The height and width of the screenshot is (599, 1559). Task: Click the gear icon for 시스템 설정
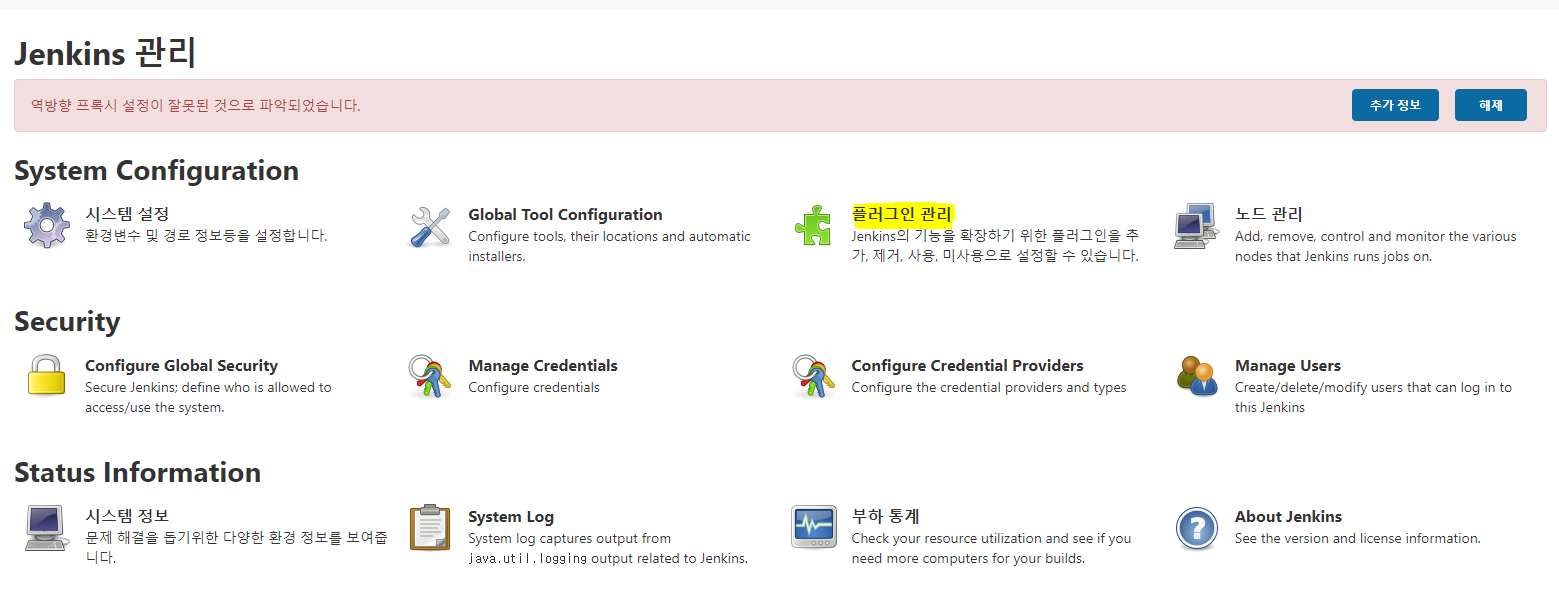pyautogui.click(x=47, y=226)
